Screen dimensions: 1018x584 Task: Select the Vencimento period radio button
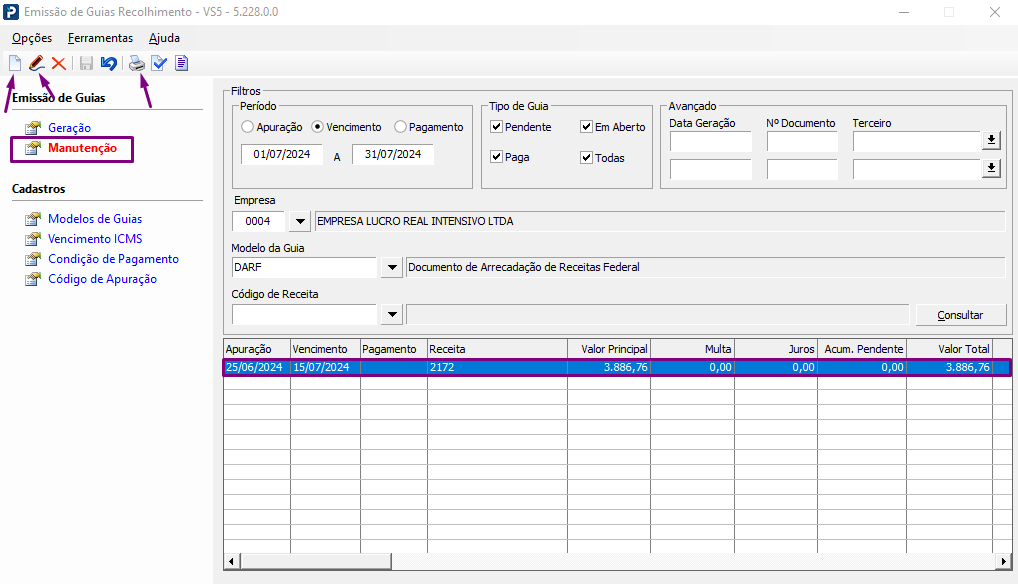pyautogui.click(x=317, y=127)
